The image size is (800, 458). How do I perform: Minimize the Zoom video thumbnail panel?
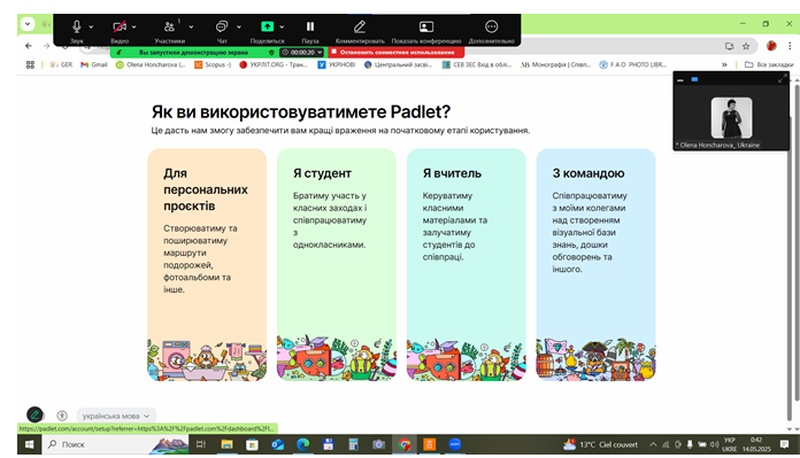(x=680, y=80)
